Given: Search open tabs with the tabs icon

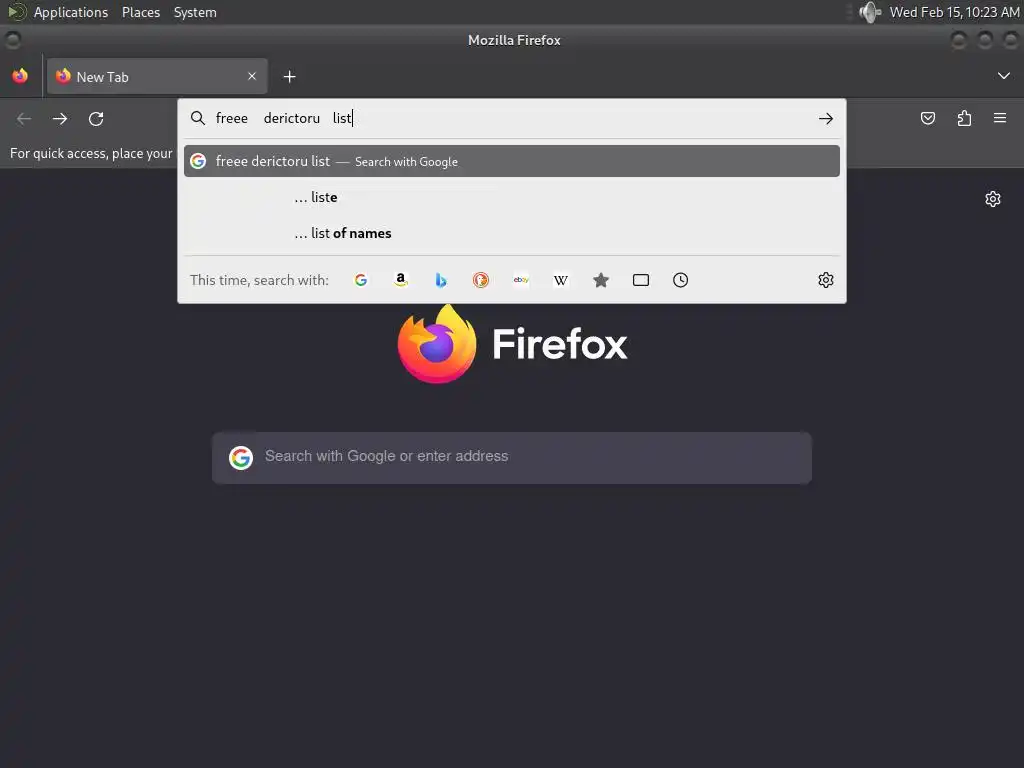Looking at the screenshot, I should click(641, 280).
